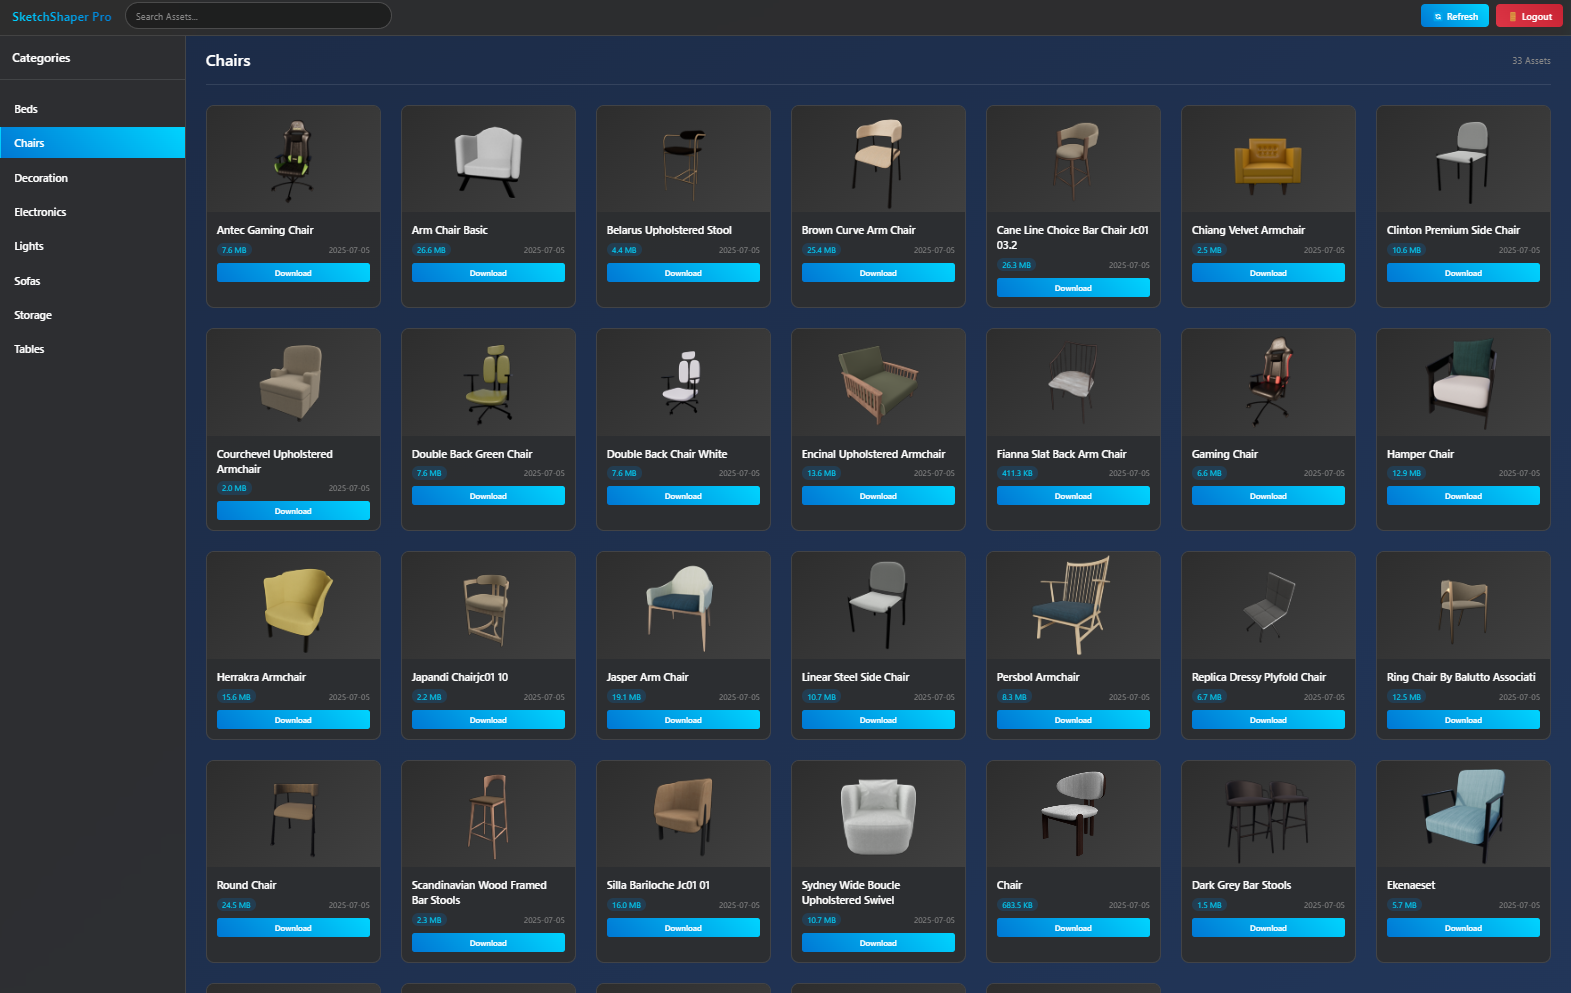Switch to the Lights category

93,246
